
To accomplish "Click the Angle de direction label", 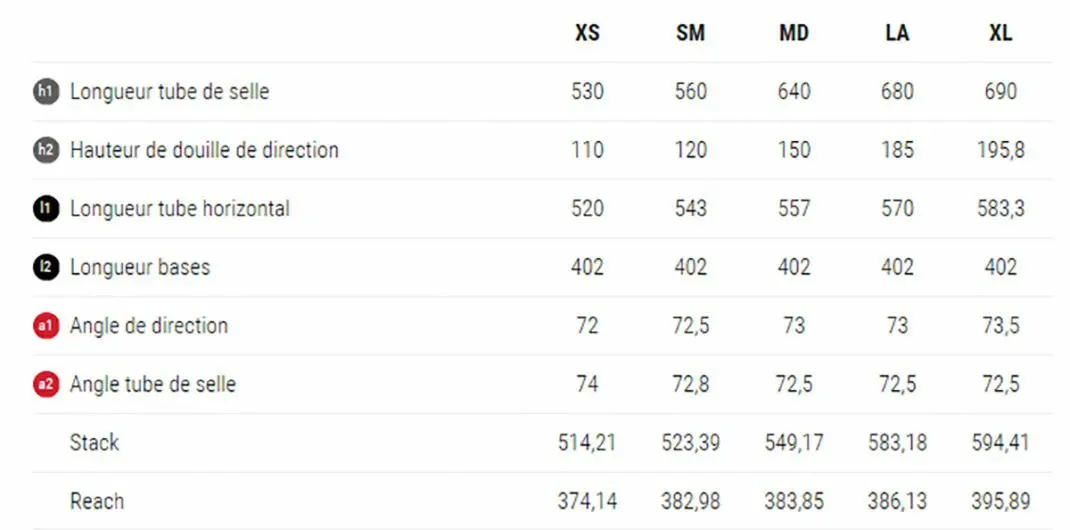I will click(x=149, y=326).
